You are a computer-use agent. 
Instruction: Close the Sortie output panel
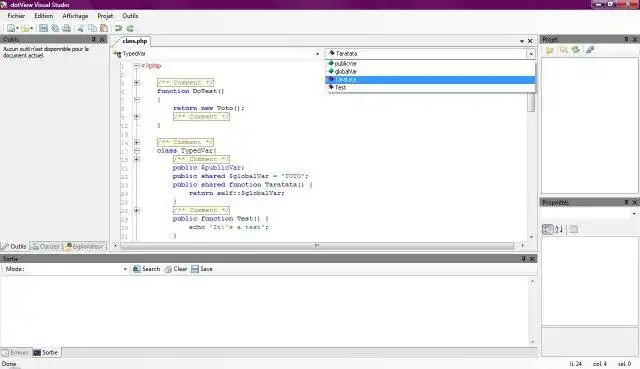point(532,259)
